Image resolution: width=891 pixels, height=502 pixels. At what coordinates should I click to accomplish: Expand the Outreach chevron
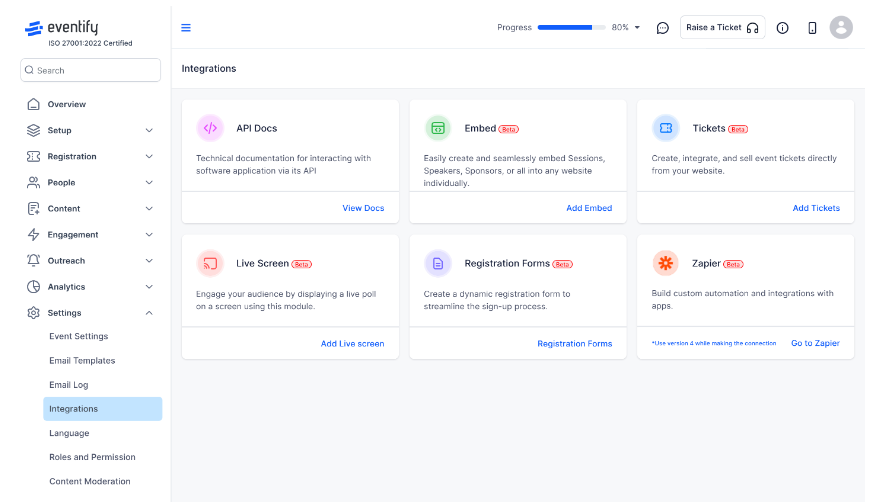(149, 260)
